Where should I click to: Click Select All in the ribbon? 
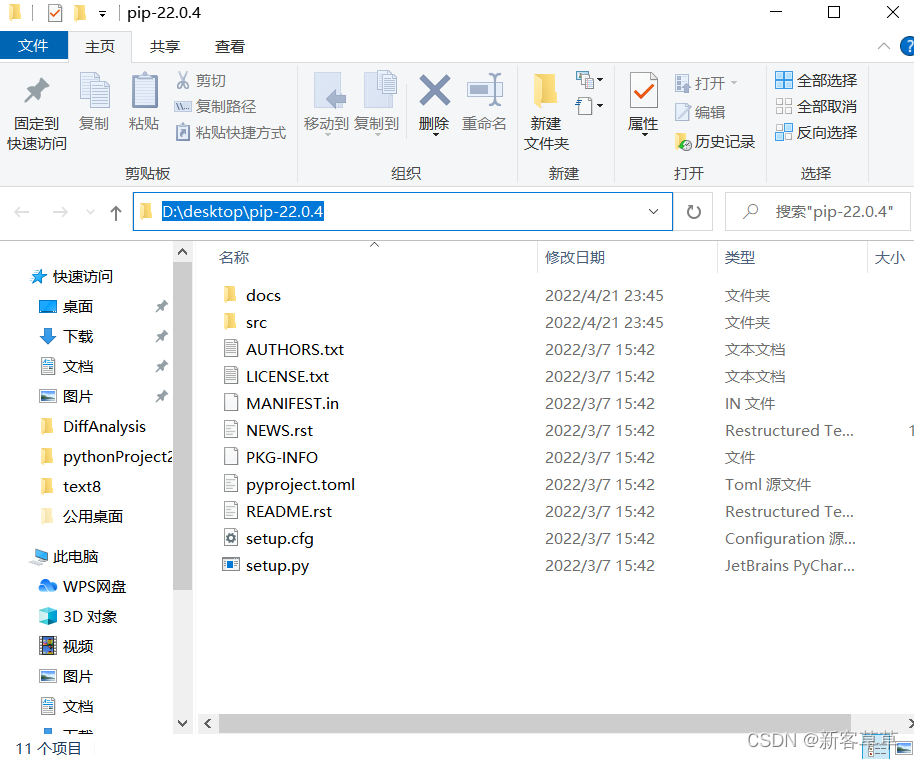tap(816, 80)
